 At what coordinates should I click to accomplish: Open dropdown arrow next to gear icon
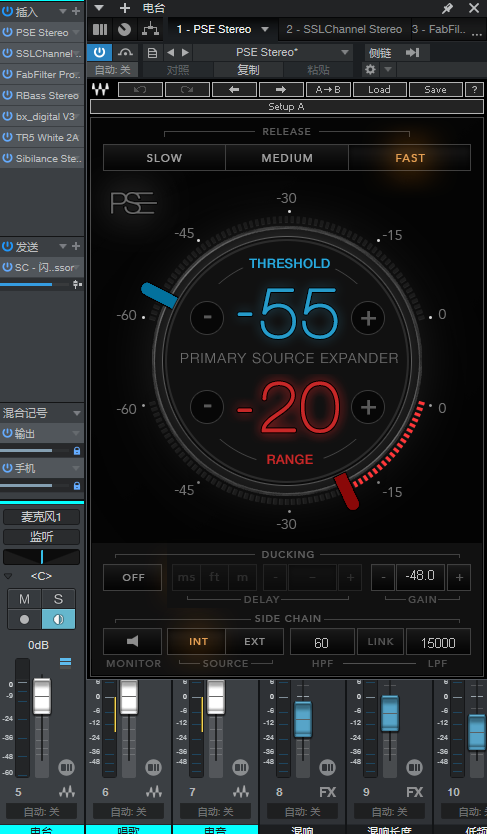click(388, 70)
